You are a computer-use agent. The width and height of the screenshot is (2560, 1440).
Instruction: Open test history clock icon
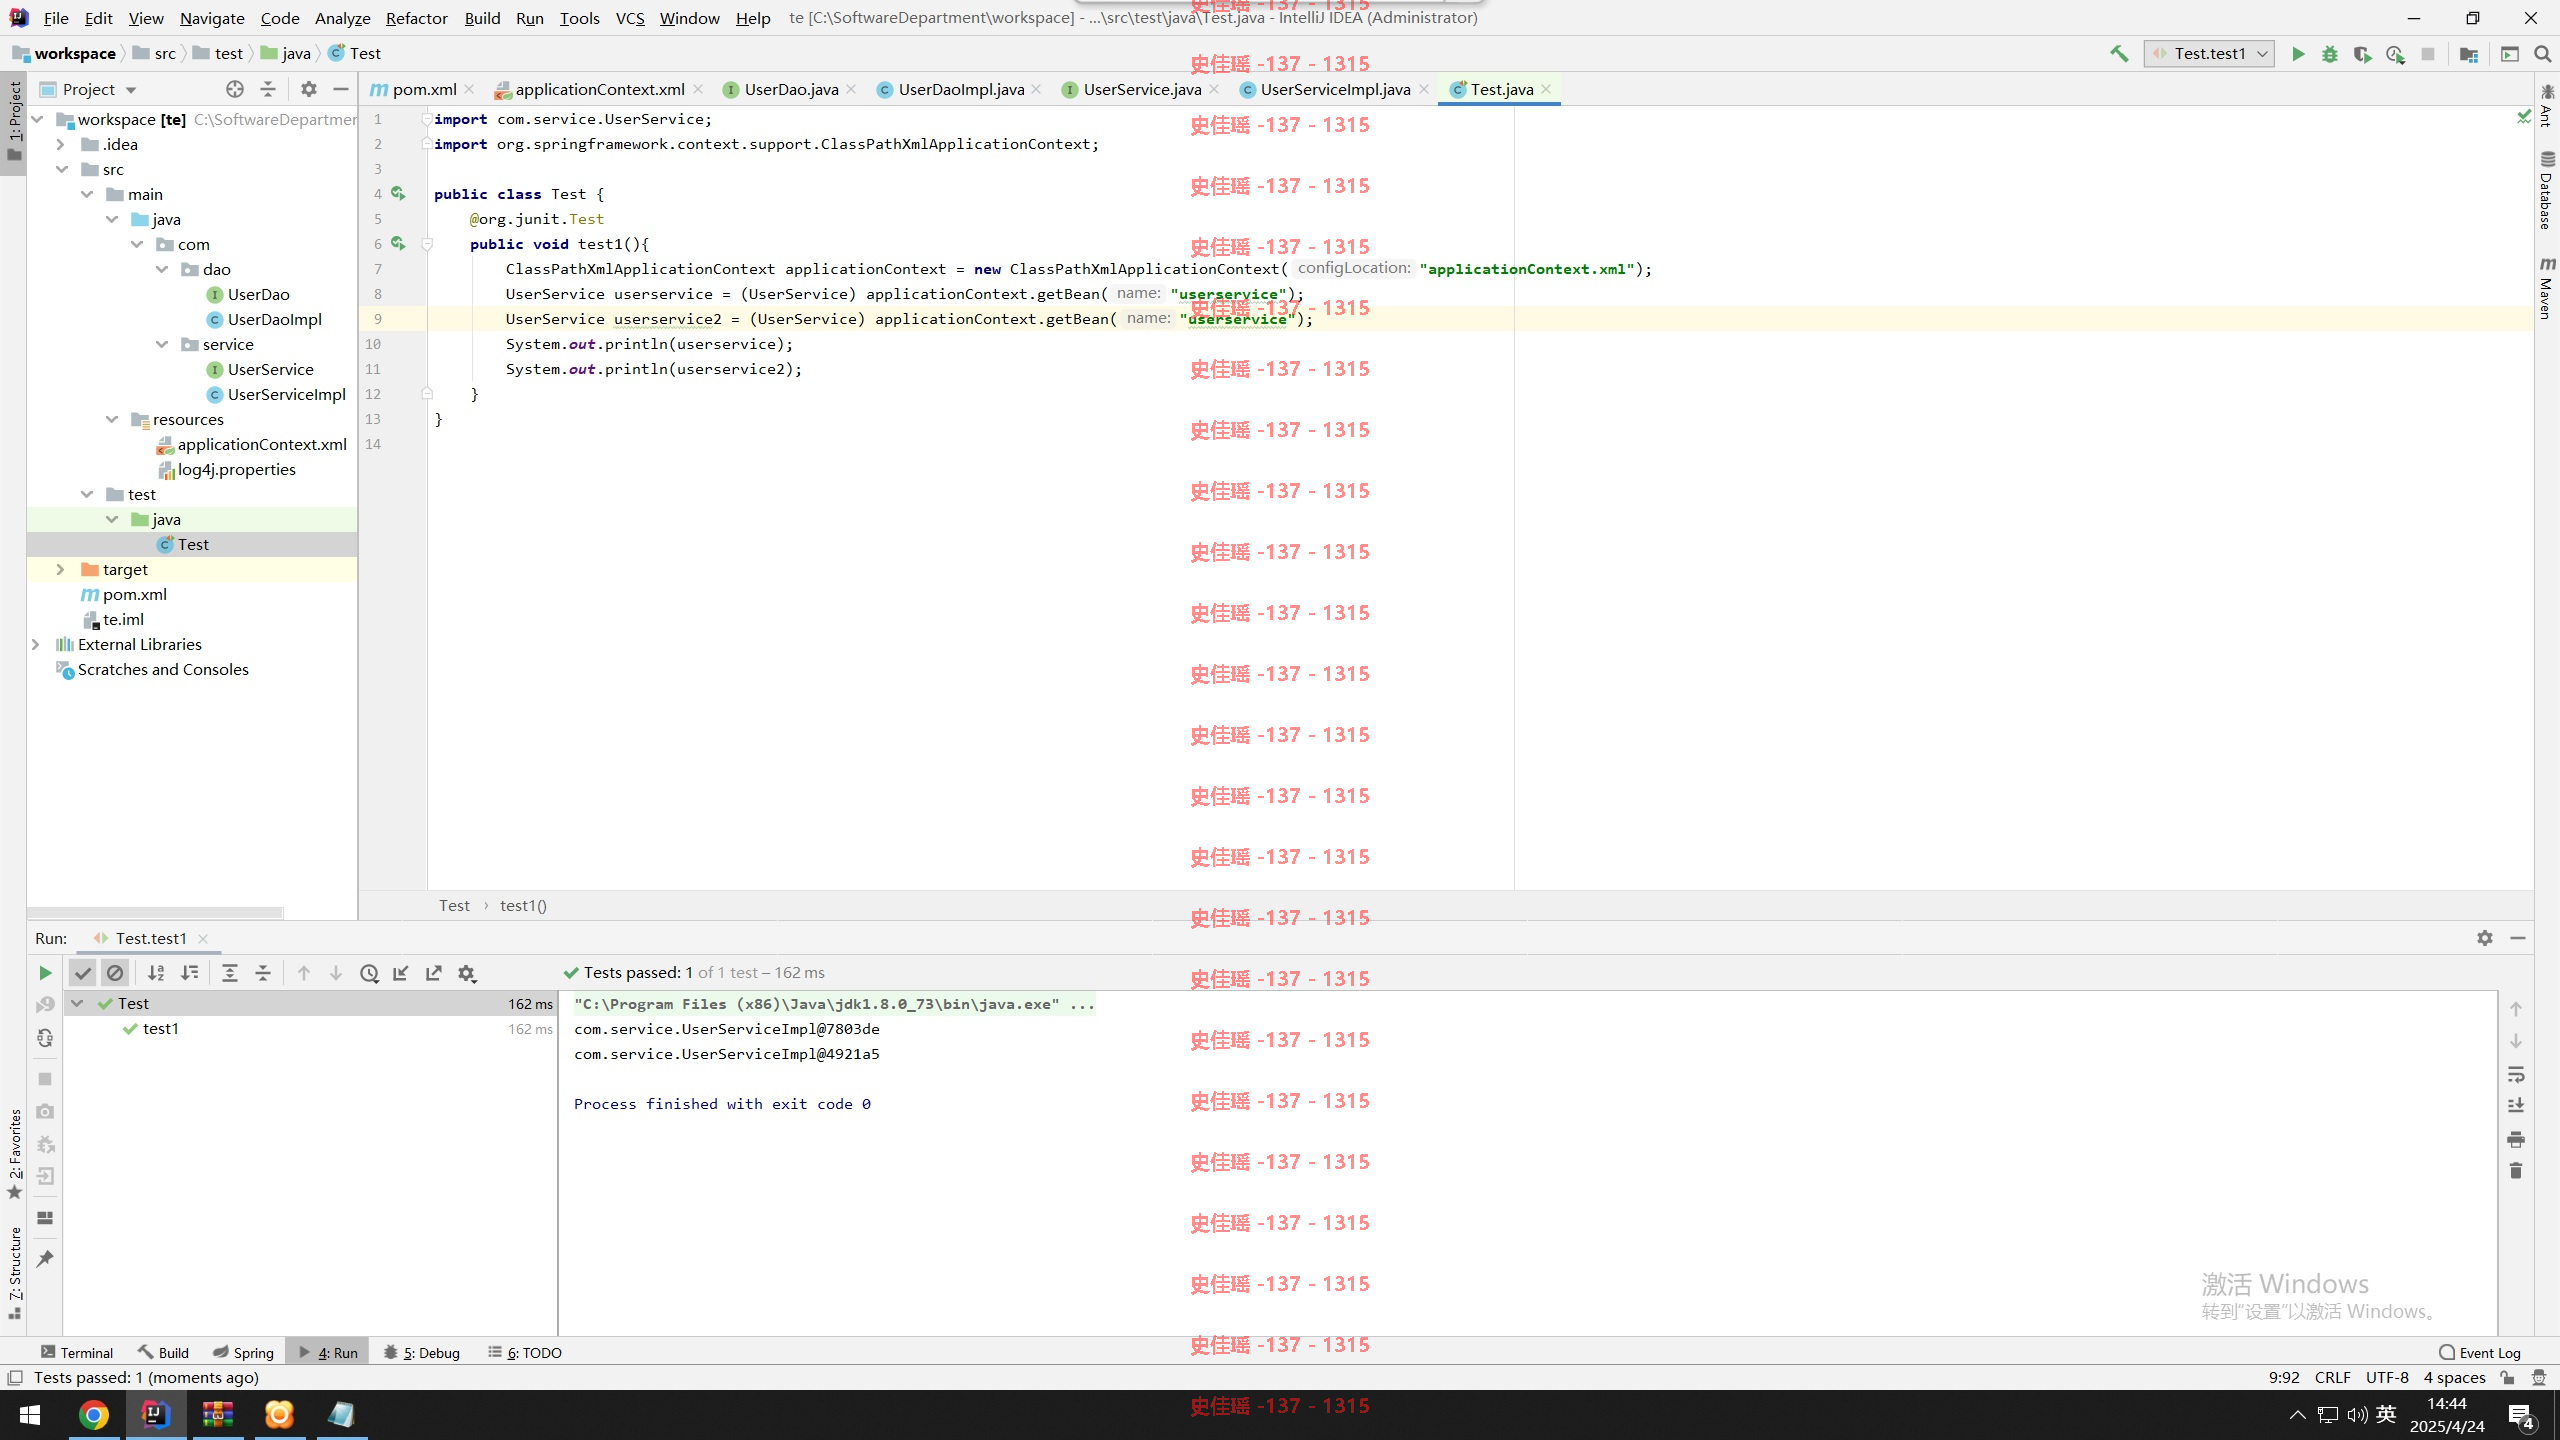point(369,973)
